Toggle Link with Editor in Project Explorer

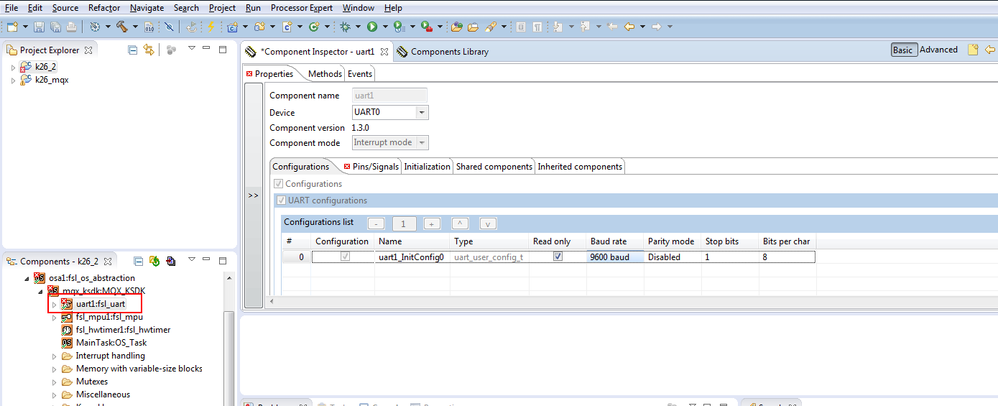[x=149, y=50]
